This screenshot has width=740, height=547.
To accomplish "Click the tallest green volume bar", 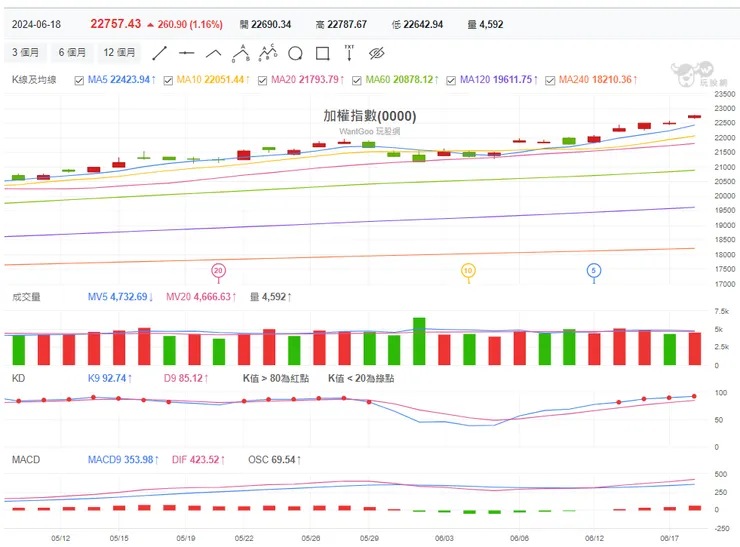I will click(419, 341).
